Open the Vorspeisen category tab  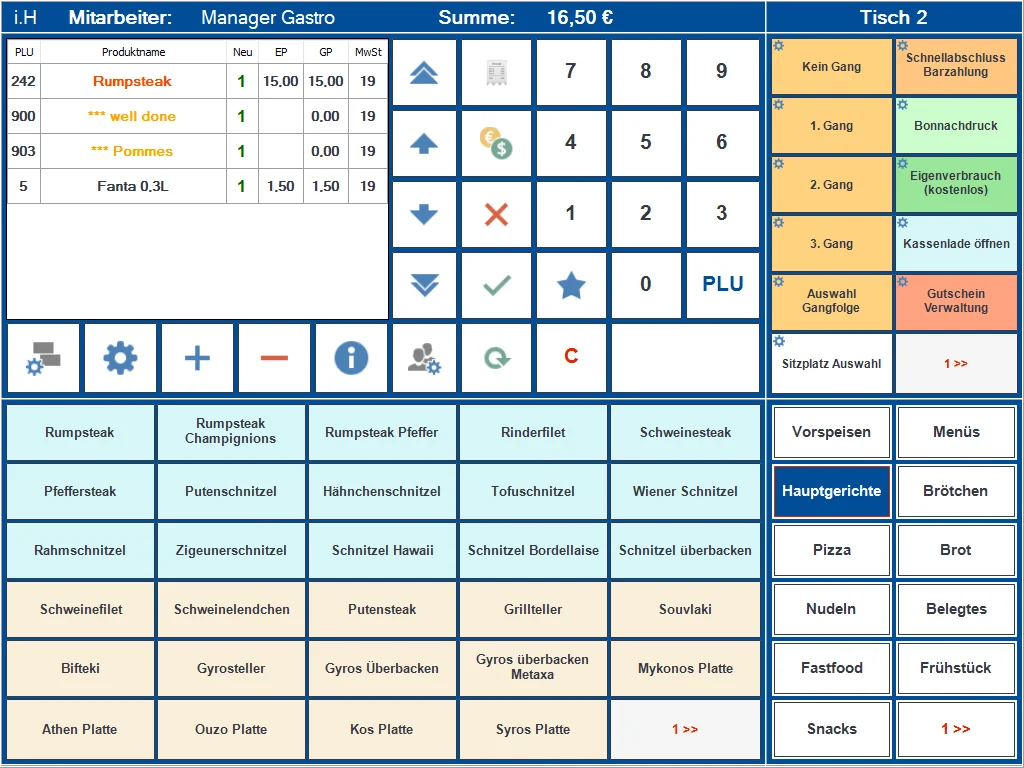pos(831,432)
